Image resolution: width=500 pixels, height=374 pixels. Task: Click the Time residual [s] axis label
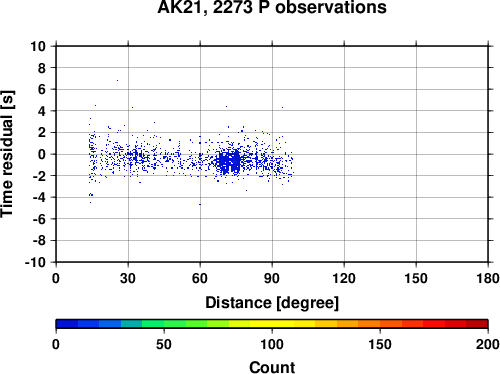click(7, 154)
